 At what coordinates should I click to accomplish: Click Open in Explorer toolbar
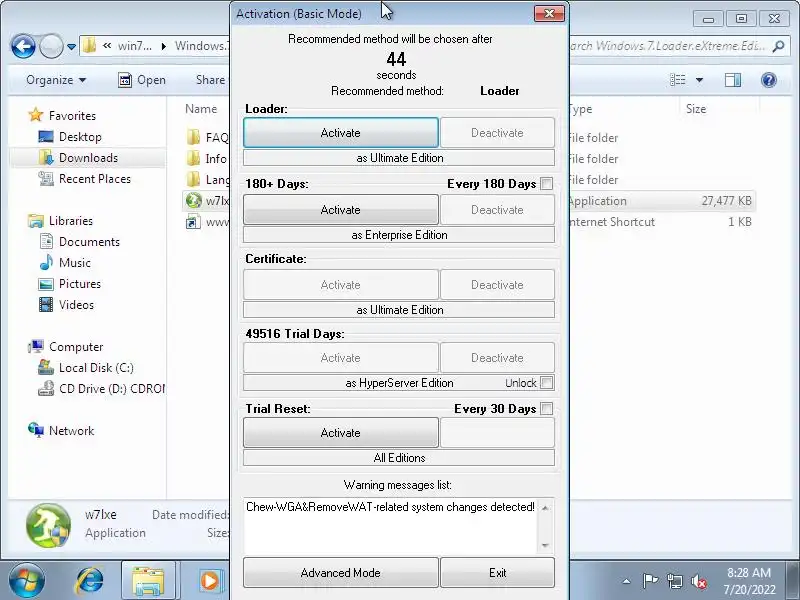pos(142,80)
